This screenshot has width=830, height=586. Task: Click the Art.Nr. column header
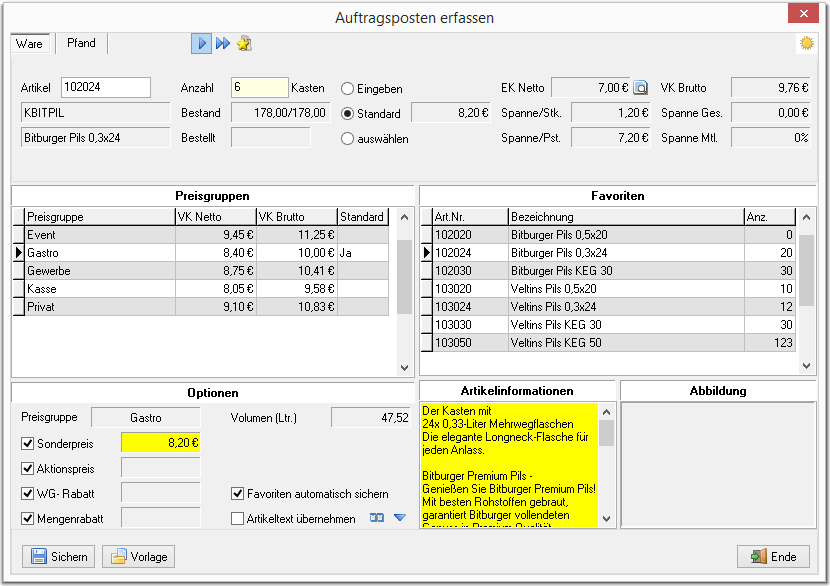pos(470,217)
